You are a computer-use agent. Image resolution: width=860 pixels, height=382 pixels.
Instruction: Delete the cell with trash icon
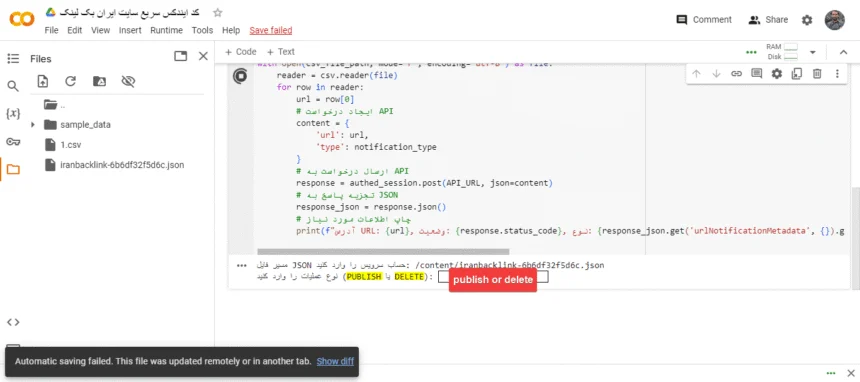point(817,74)
